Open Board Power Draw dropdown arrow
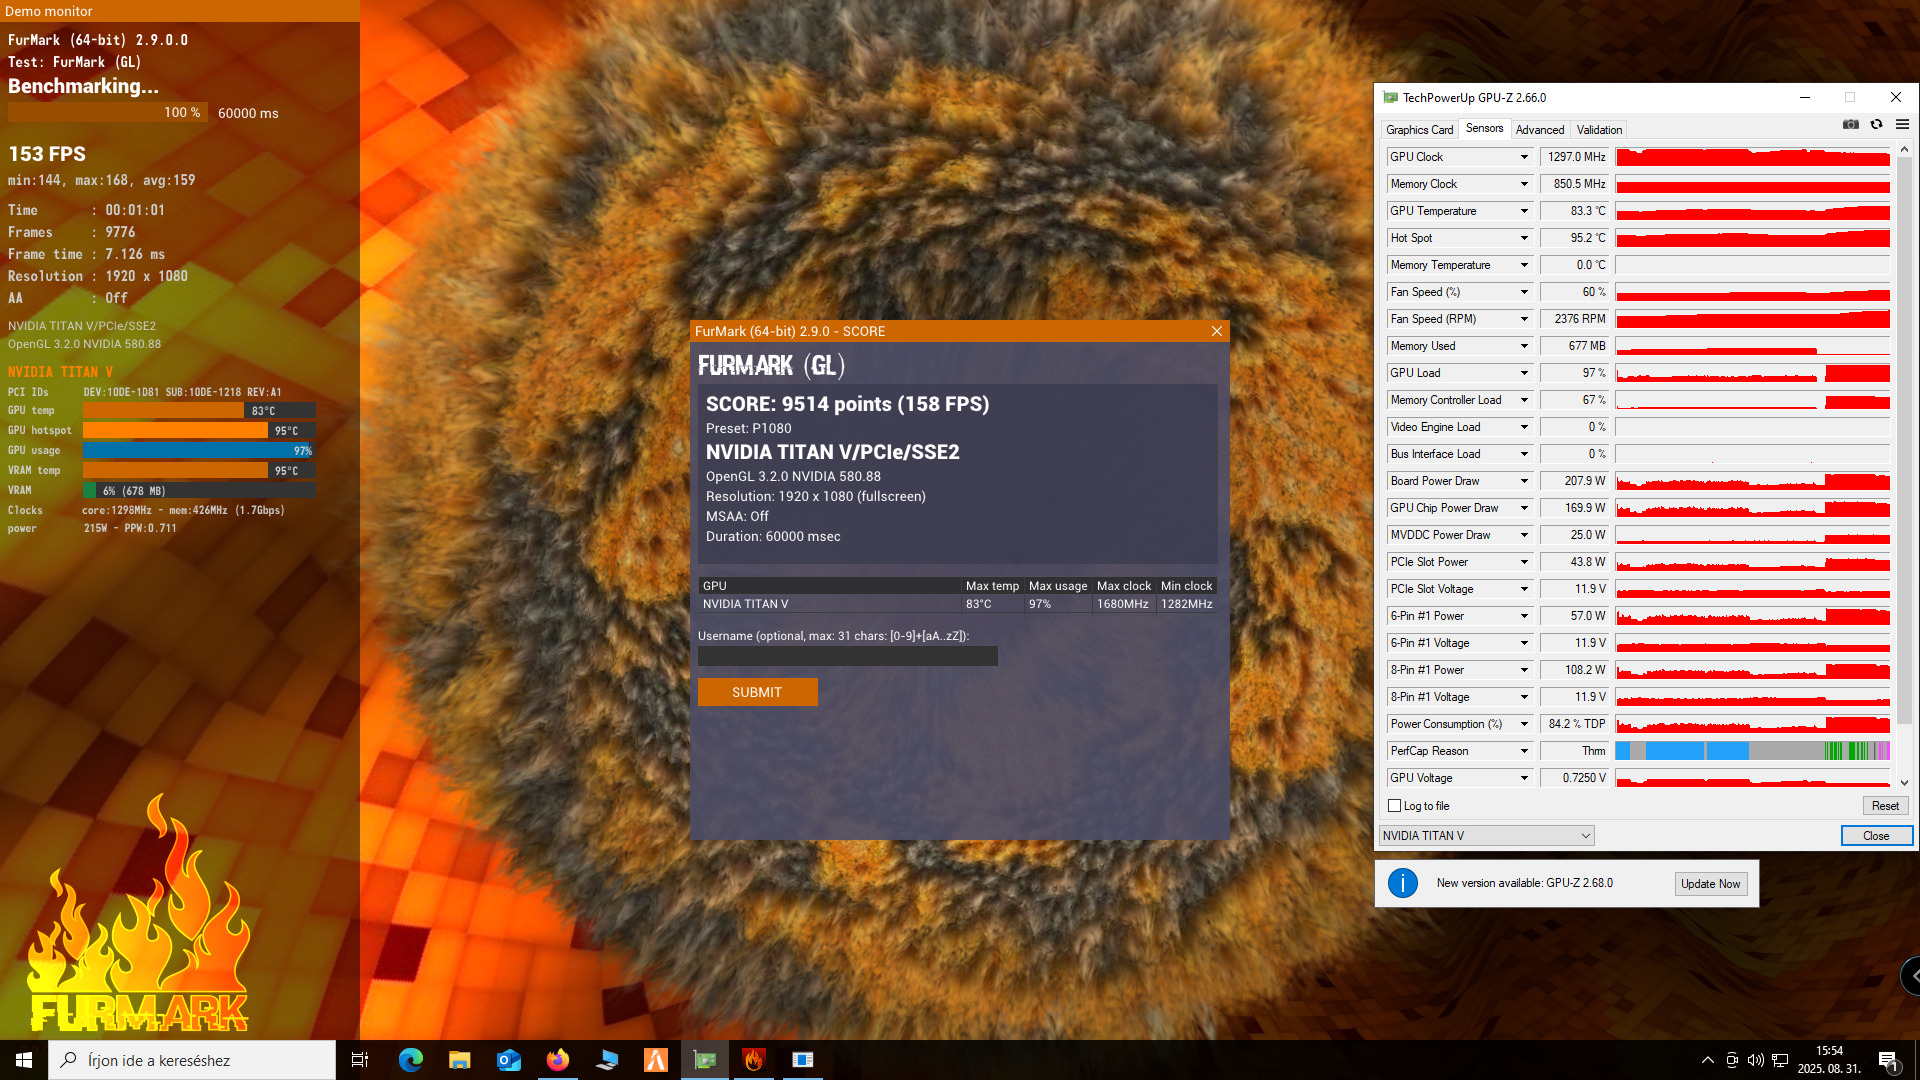Image resolution: width=1920 pixels, height=1080 pixels. 1524,481
